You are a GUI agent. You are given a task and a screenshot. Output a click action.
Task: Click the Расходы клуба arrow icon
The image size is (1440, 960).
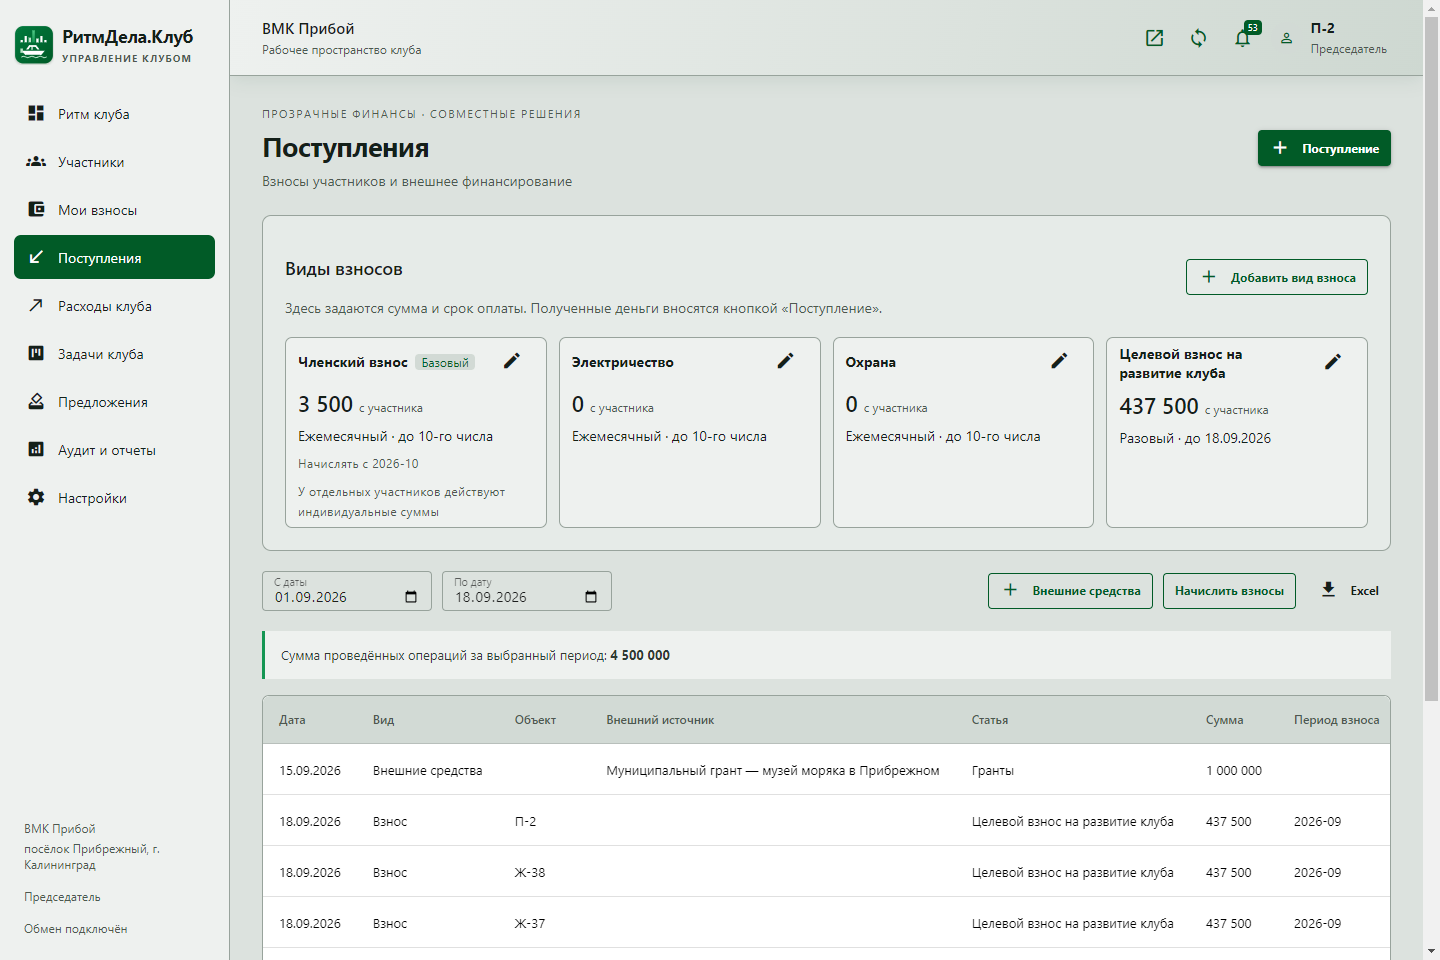[x=36, y=305]
